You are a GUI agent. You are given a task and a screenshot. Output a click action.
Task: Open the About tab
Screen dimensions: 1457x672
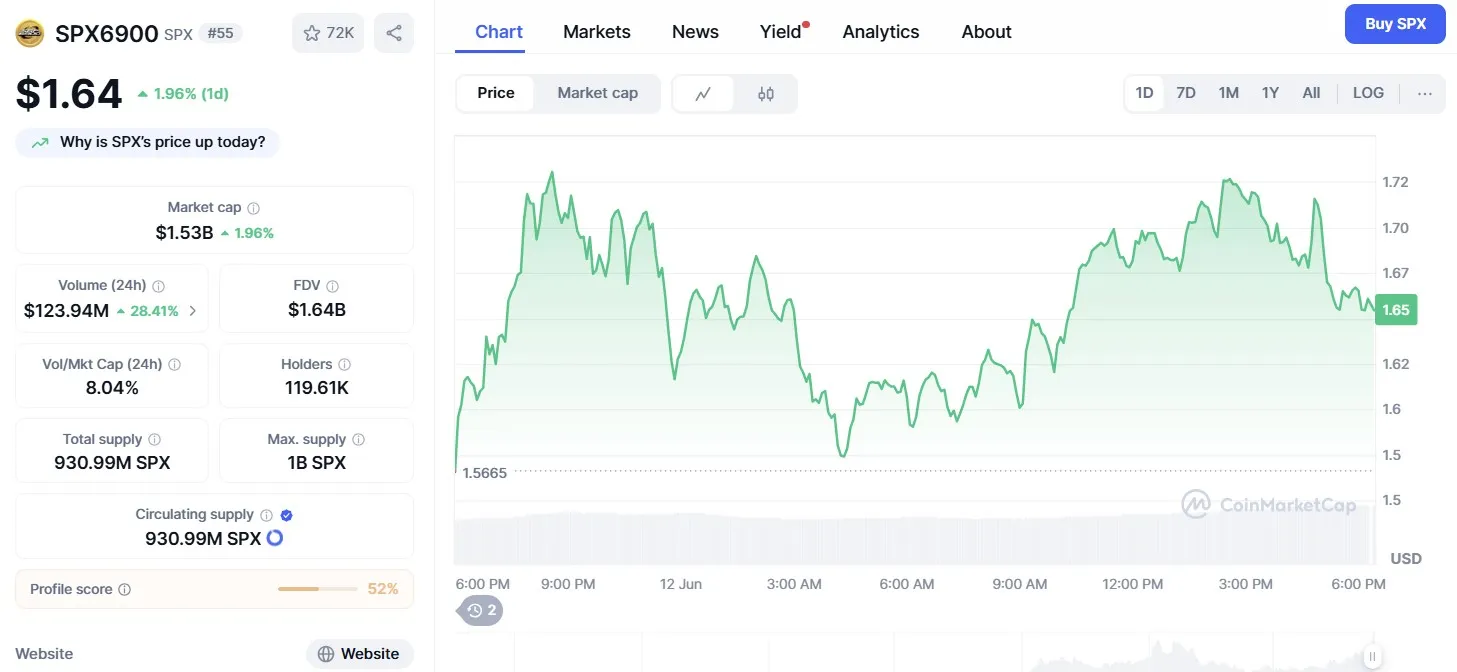tap(986, 32)
